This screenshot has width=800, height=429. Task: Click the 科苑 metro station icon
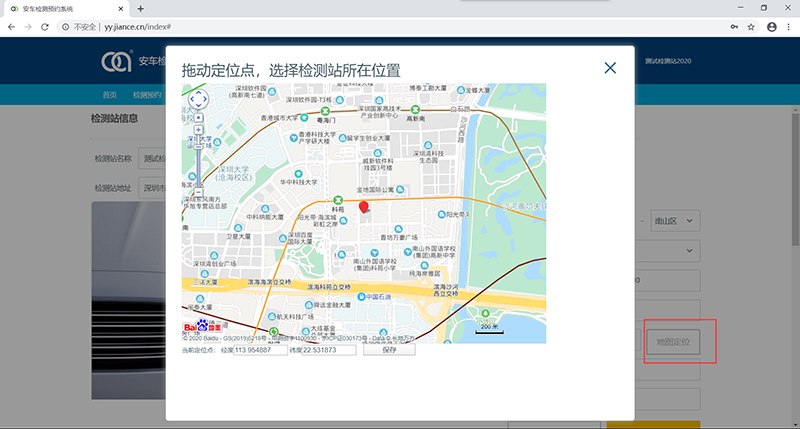pos(338,200)
